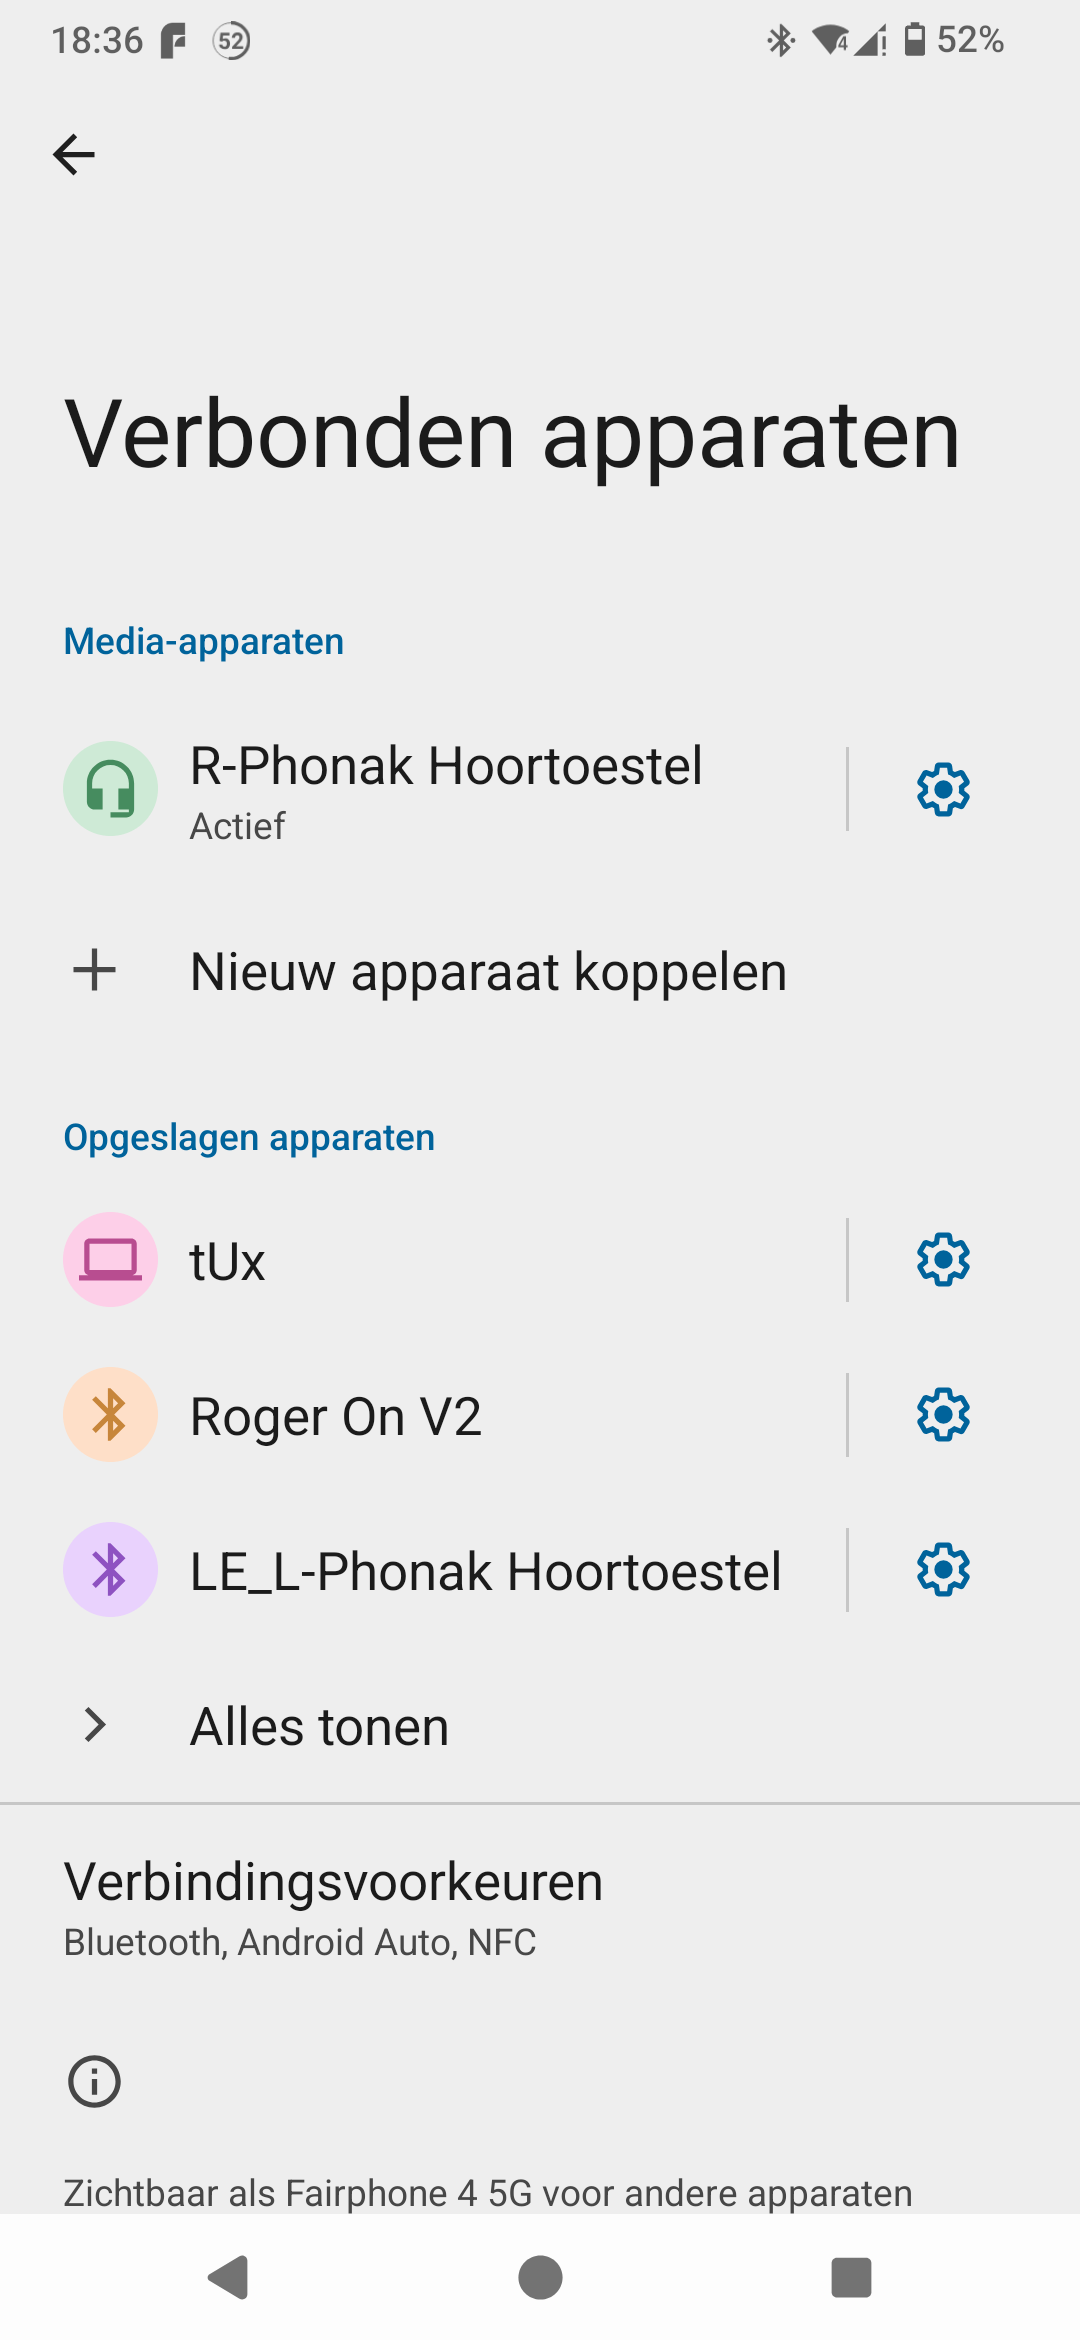Screen dimensions: 1080x2340
Task: Tap the orange Bluetooth icon for Roger On
Action: (110, 1415)
